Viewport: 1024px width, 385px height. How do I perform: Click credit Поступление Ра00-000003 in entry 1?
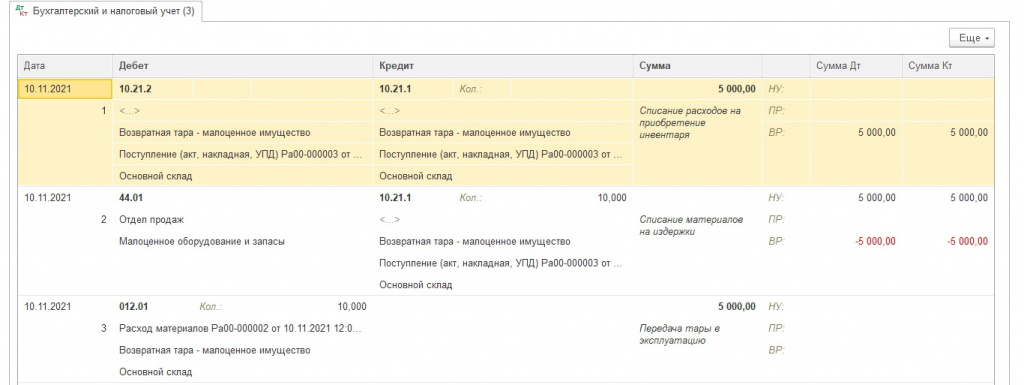(500, 155)
